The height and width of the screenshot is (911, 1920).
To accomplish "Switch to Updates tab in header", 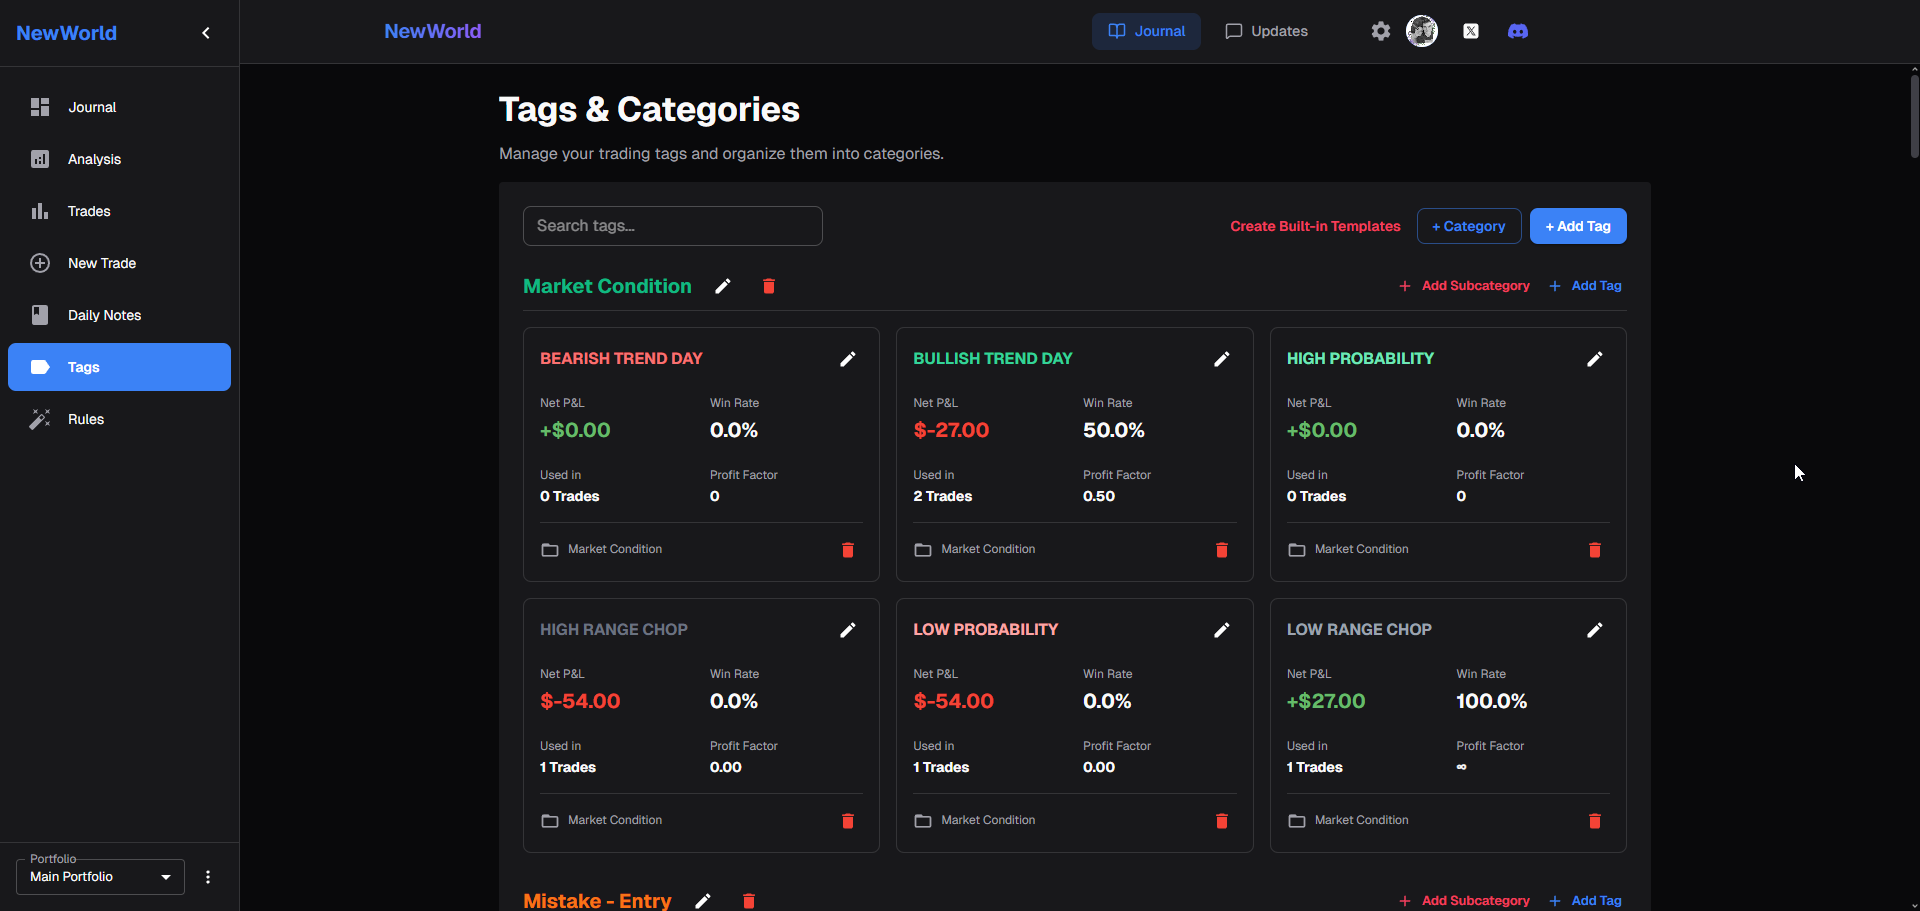I will coord(1266,31).
